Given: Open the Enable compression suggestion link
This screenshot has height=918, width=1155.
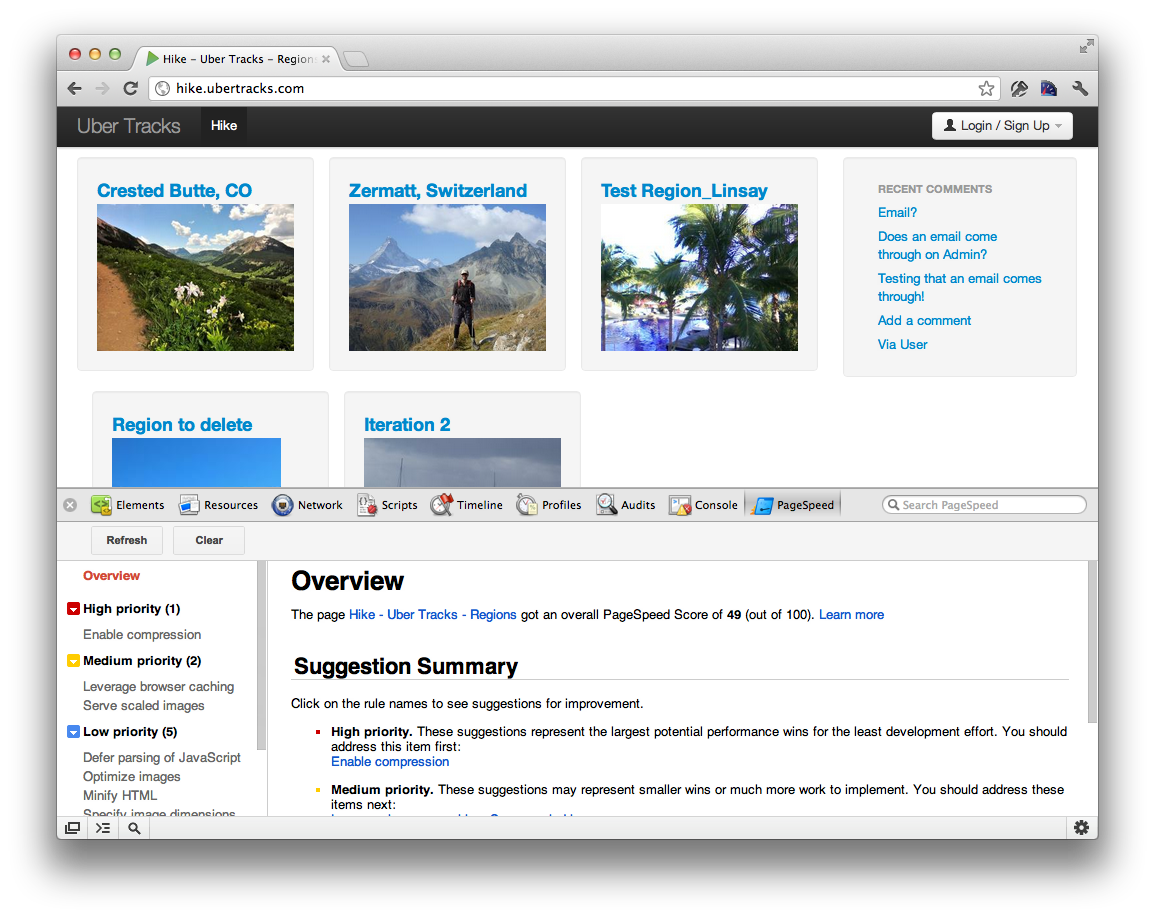Looking at the screenshot, I should coord(390,762).
